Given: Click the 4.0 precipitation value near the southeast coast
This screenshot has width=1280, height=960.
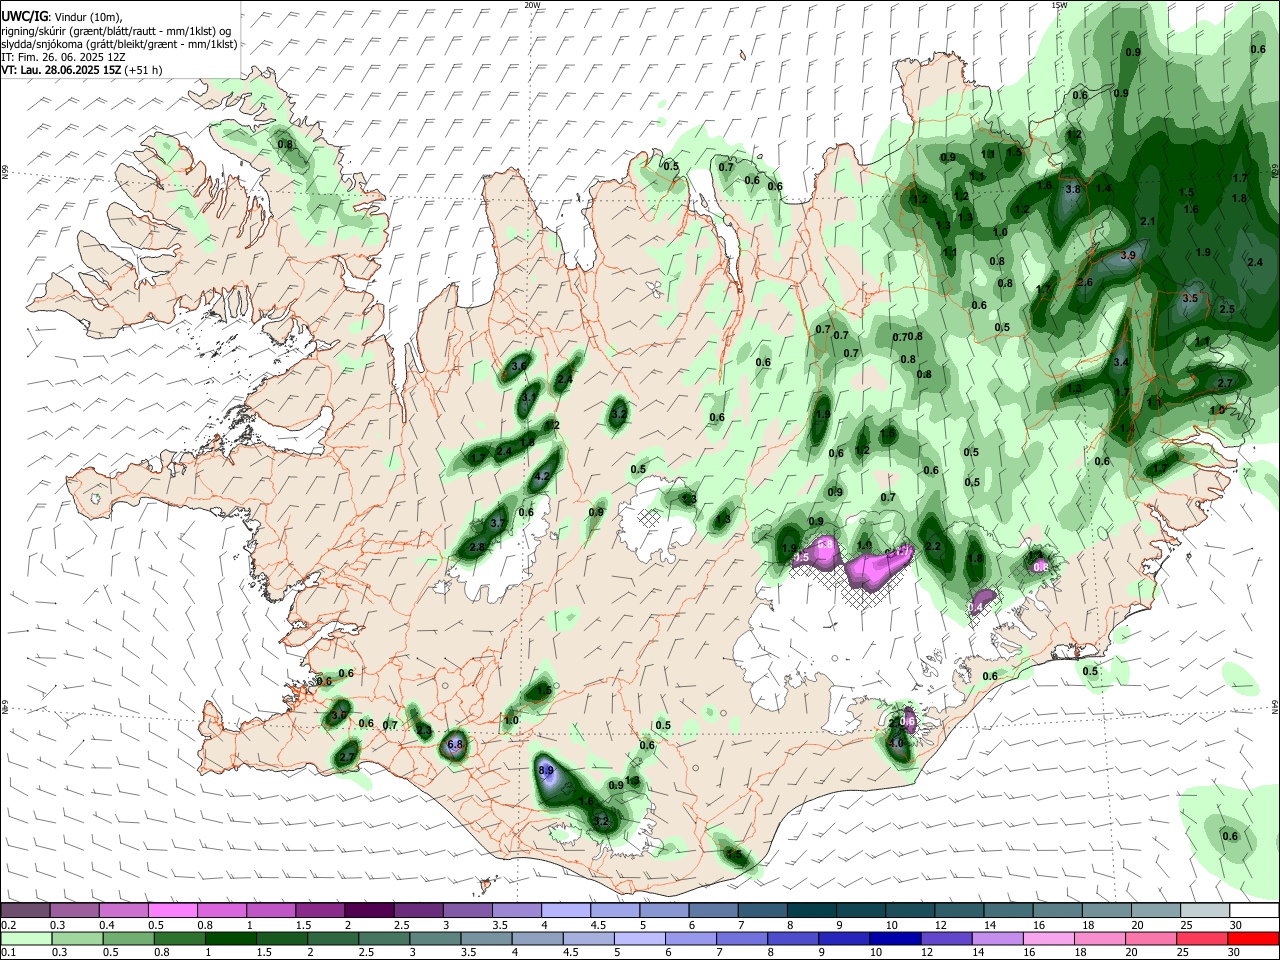Looking at the screenshot, I should [x=896, y=743].
